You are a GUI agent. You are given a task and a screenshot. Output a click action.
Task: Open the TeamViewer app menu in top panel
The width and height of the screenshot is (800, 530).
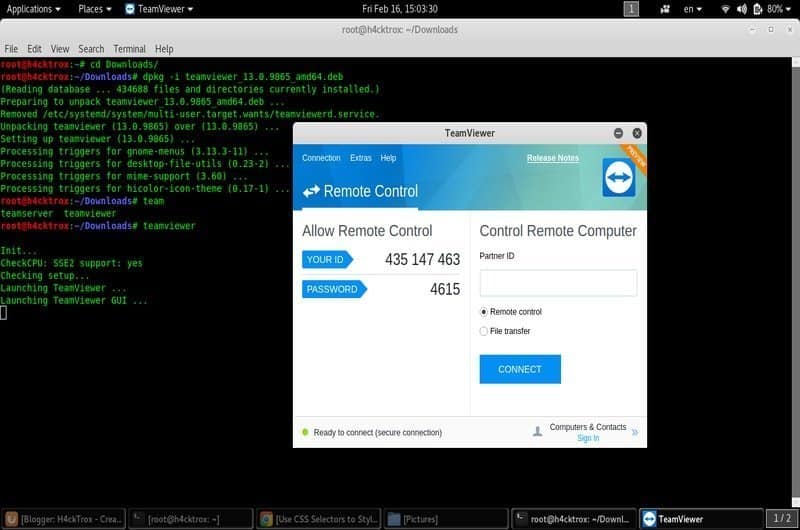pos(159,9)
